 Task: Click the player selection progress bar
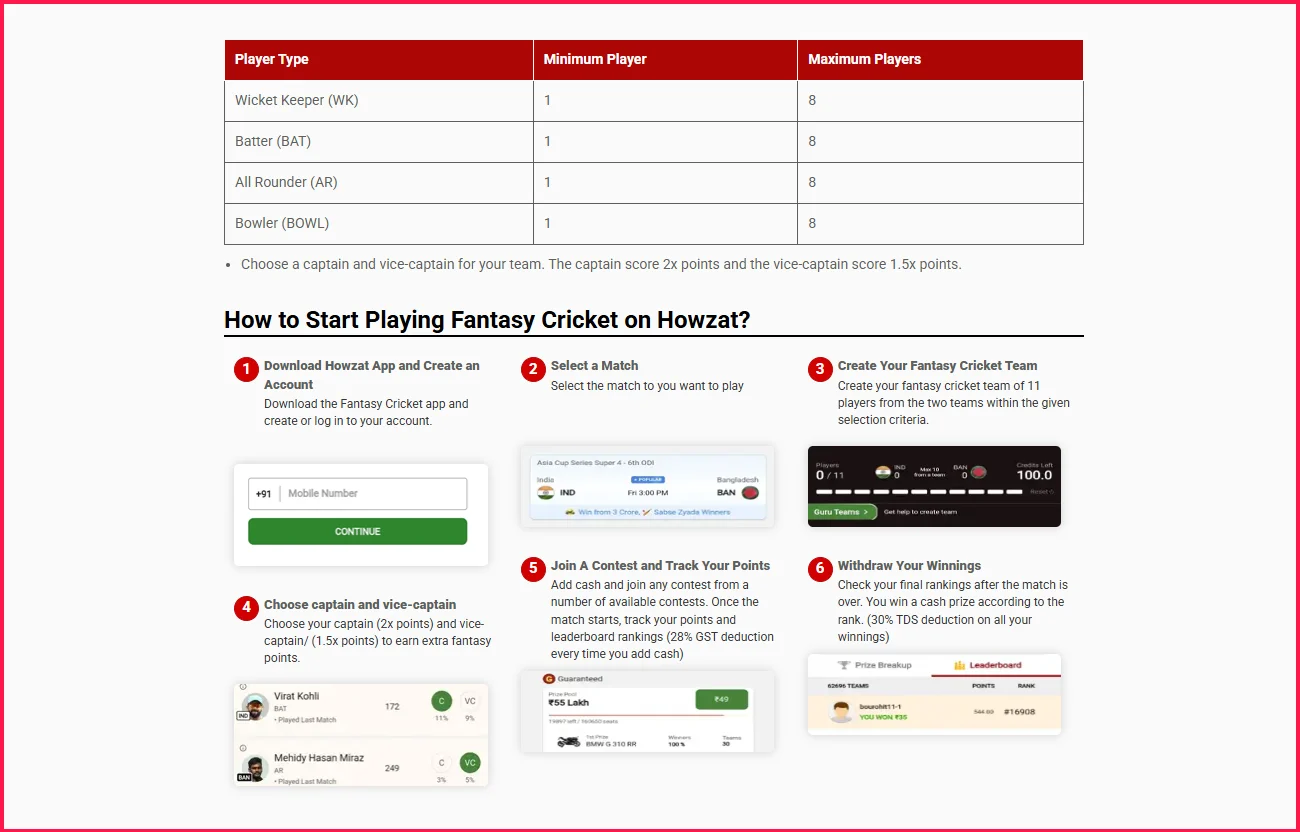pos(920,492)
